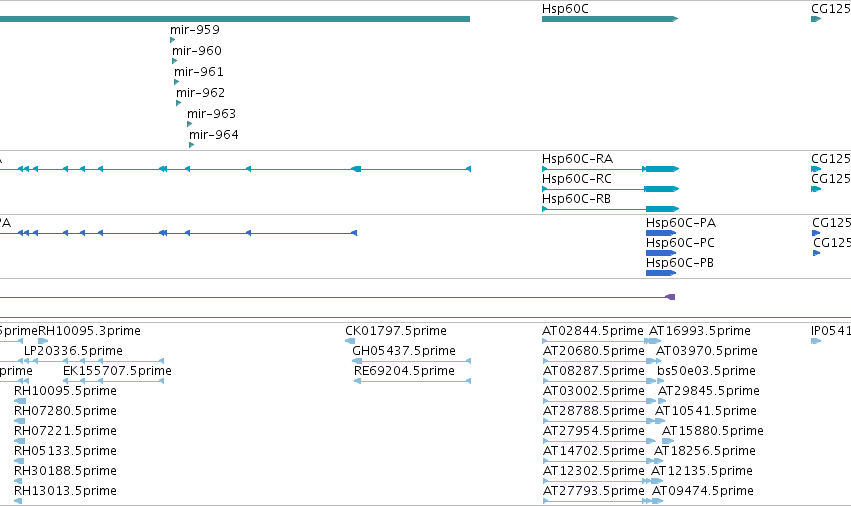This screenshot has width=851, height=506.
Task: Click the Hsp60C gene label
Action: [x=565, y=9]
